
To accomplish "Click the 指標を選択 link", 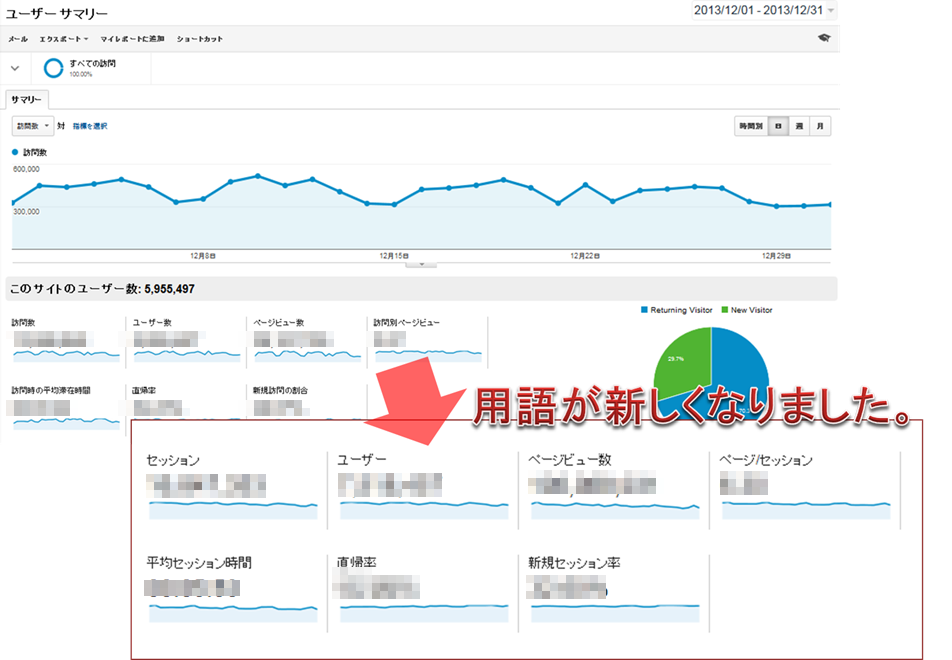I will click(89, 126).
